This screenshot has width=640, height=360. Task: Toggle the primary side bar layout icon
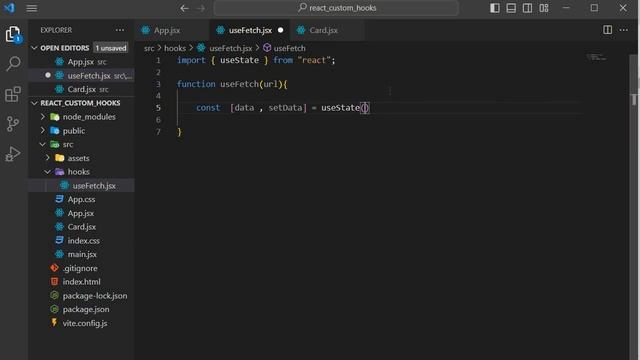pos(495,8)
